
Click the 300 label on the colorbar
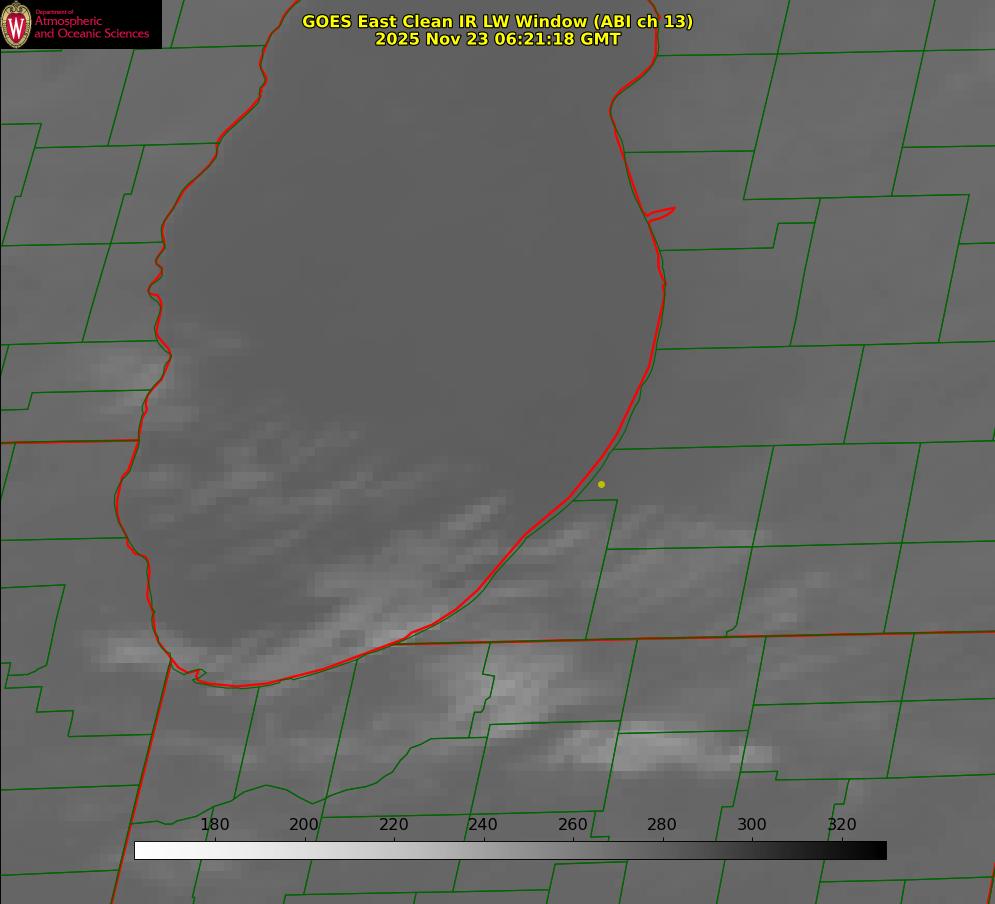(x=752, y=825)
